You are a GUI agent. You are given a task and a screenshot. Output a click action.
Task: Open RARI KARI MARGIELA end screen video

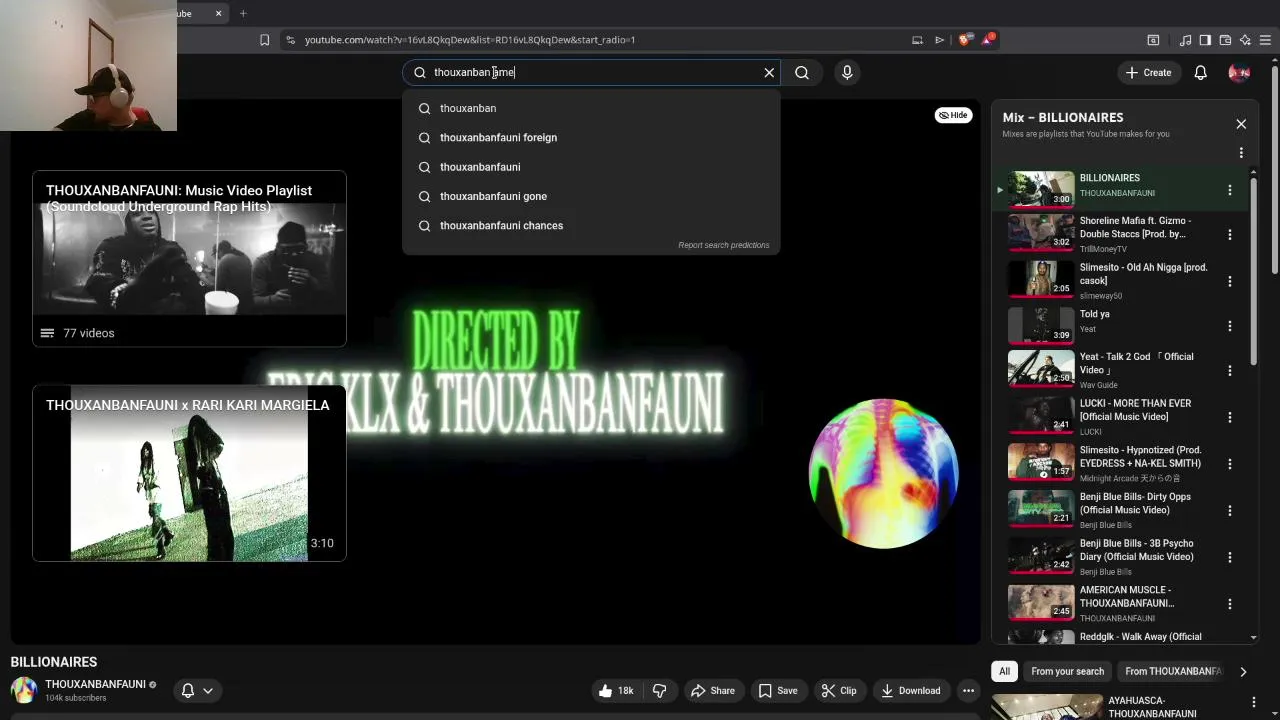pos(189,473)
